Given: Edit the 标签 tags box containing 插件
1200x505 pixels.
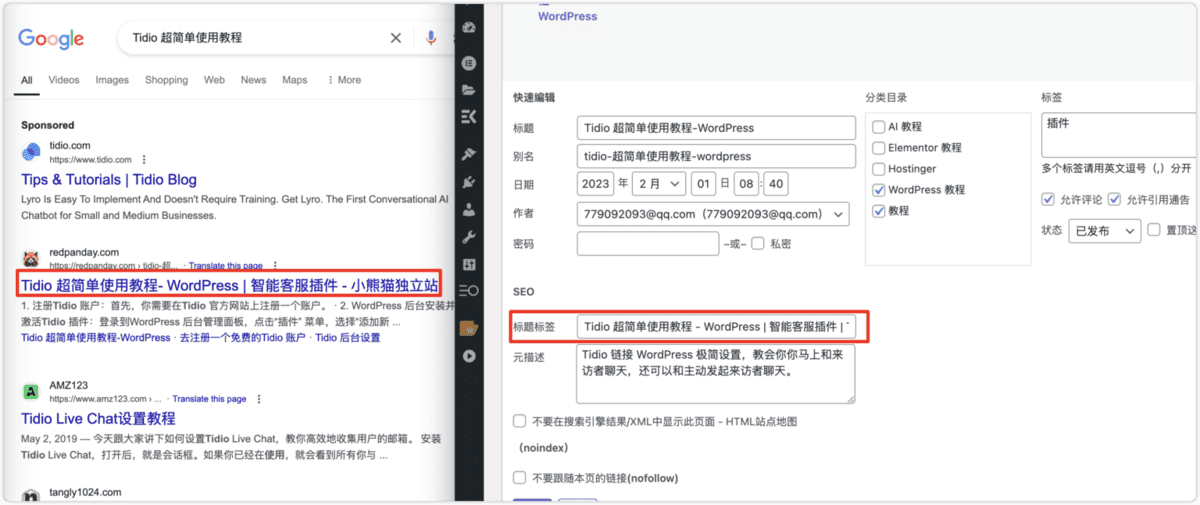Looking at the screenshot, I should click(x=1117, y=133).
